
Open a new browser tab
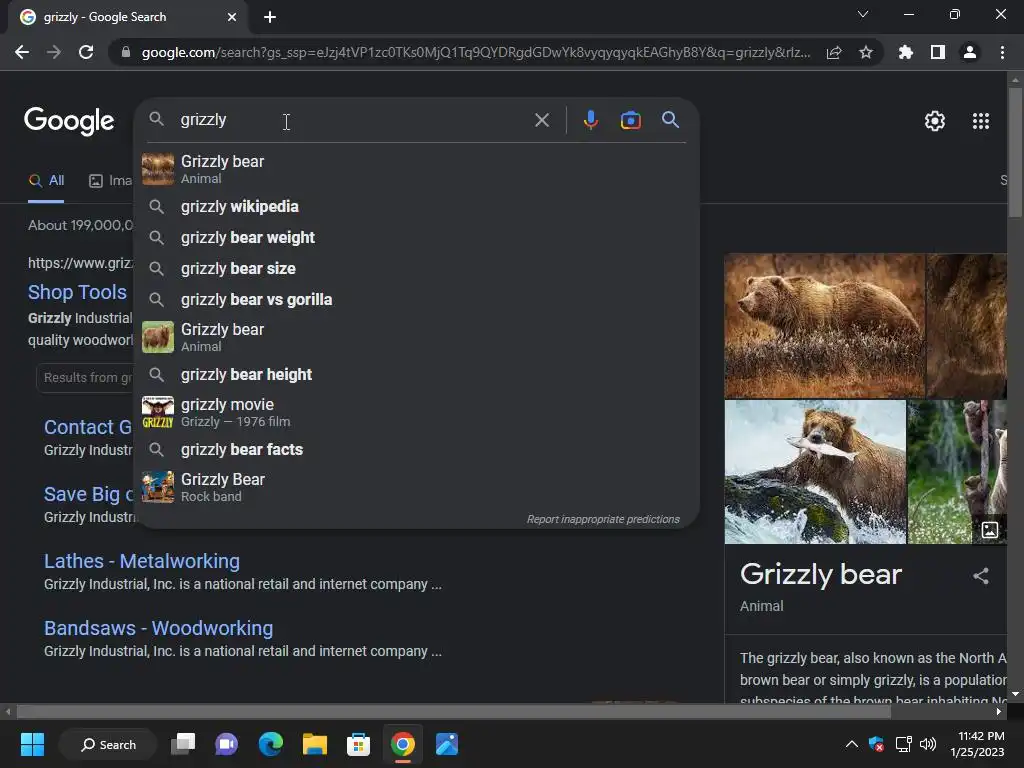pos(270,17)
